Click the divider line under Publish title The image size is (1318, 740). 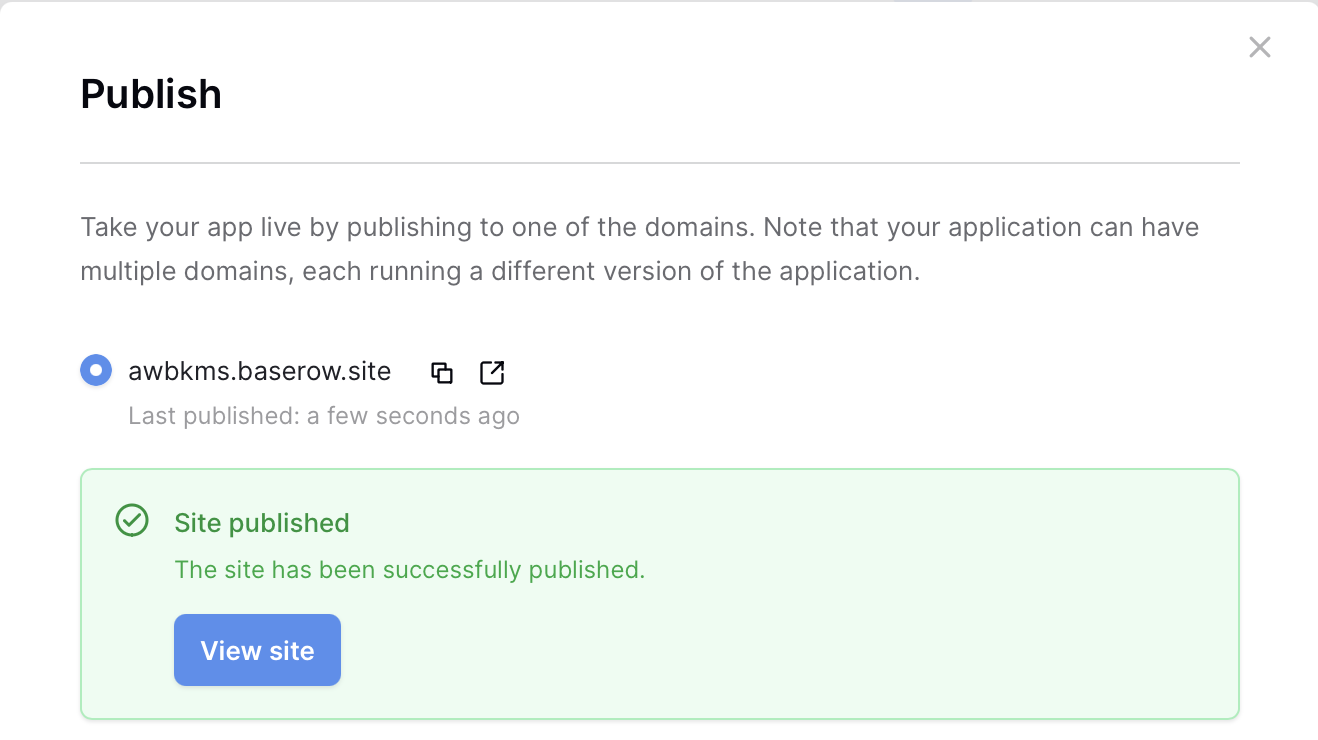click(659, 162)
